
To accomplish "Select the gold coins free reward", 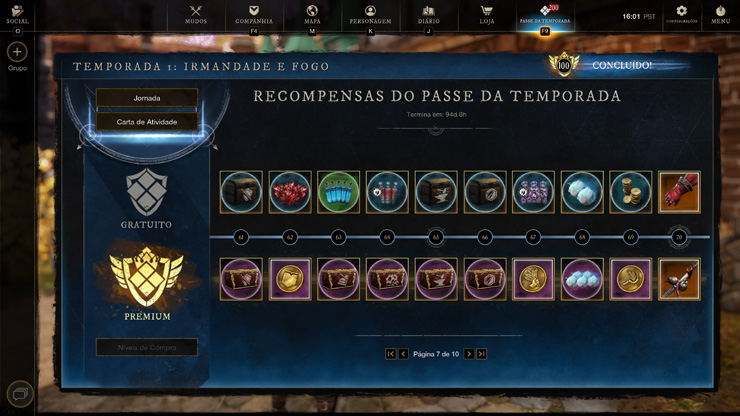I will 631,192.
